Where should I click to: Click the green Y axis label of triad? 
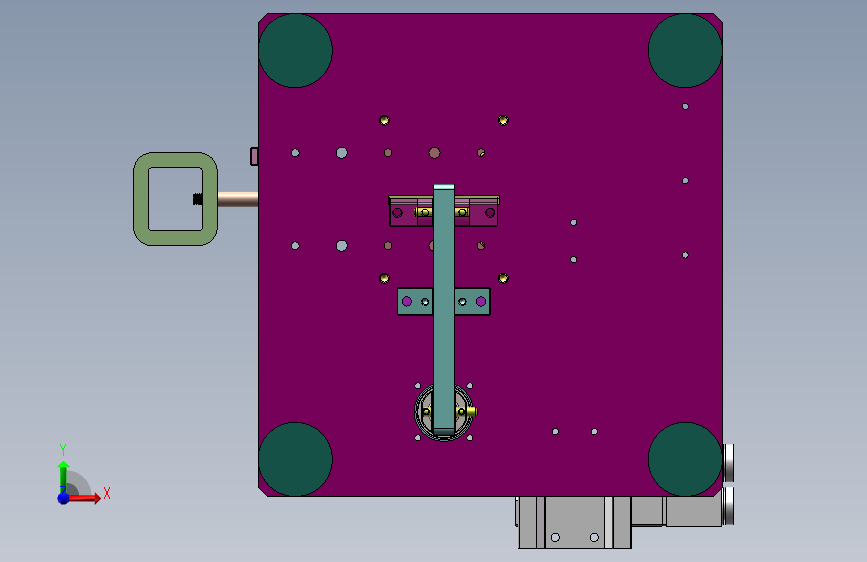[x=63, y=450]
